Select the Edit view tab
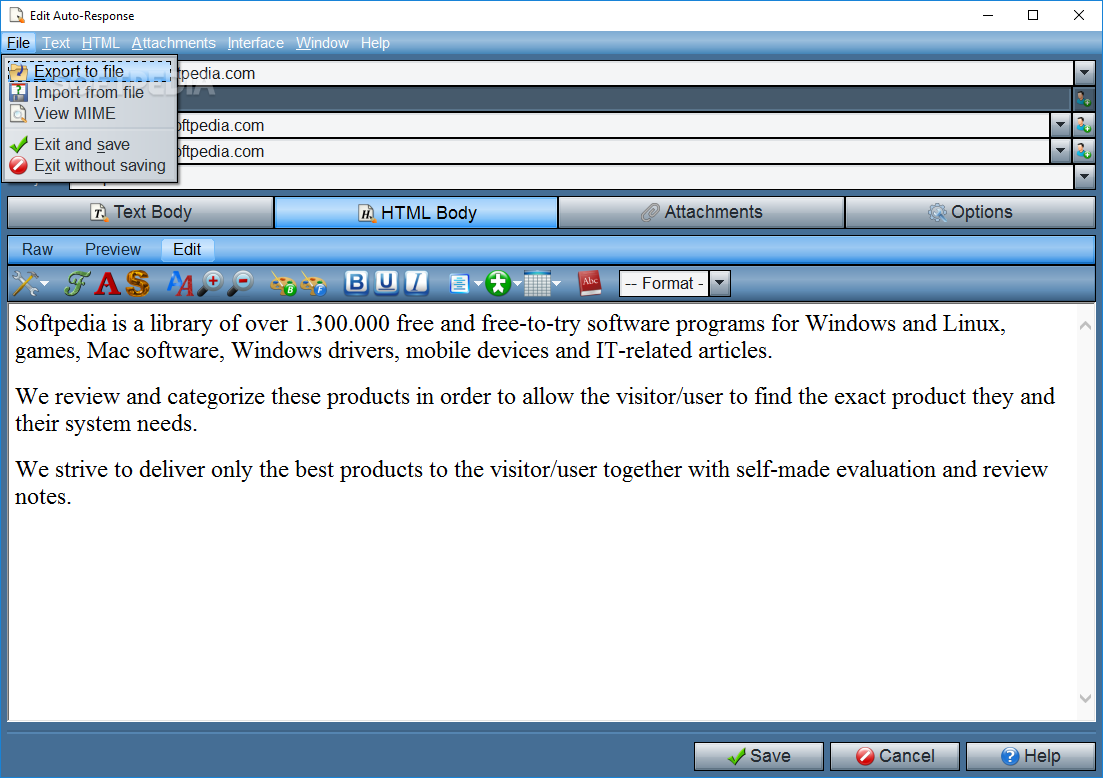 click(187, 250)
